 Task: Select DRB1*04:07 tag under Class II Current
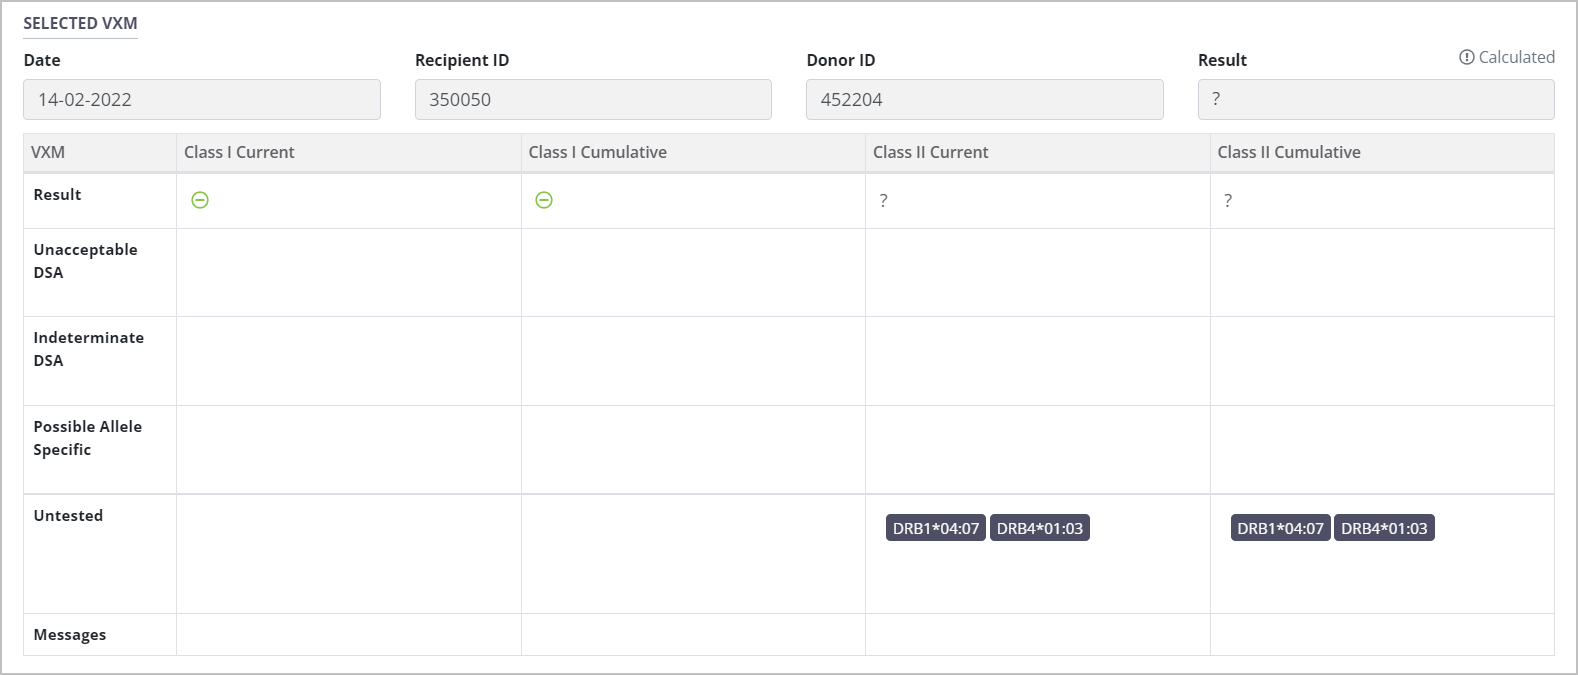click(x=936, y=528)
